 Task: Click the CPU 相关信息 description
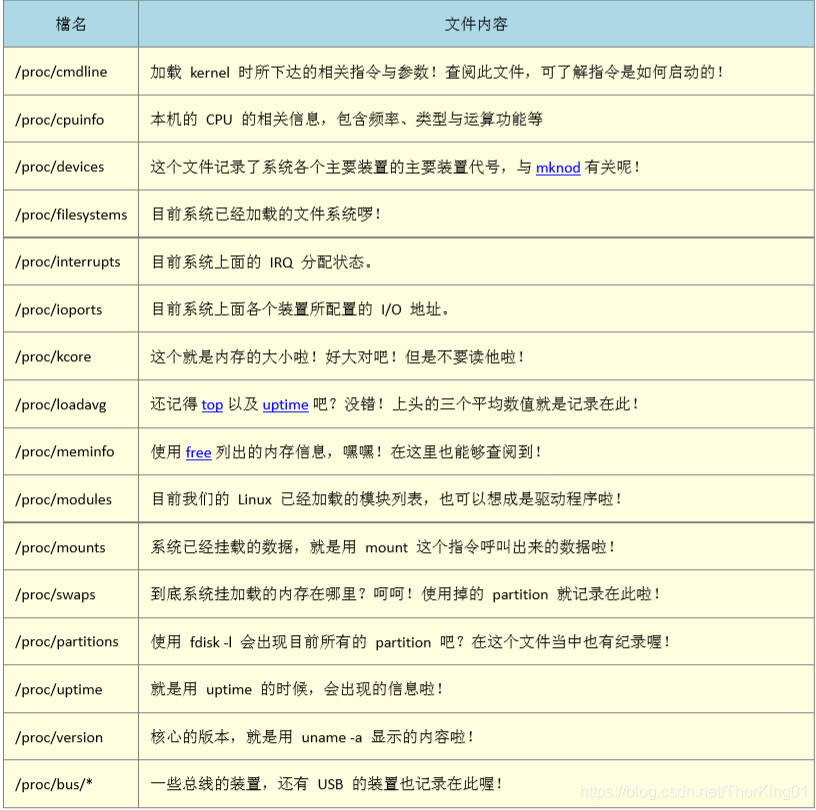346,119
